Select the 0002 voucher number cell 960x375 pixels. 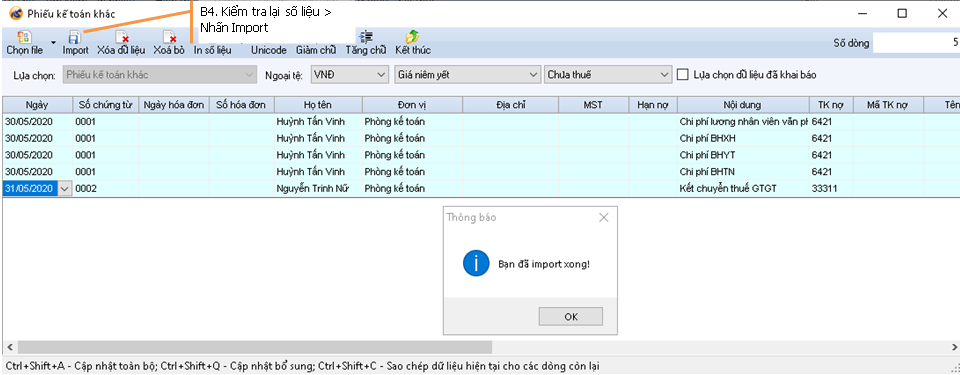[x=106, y=189]
